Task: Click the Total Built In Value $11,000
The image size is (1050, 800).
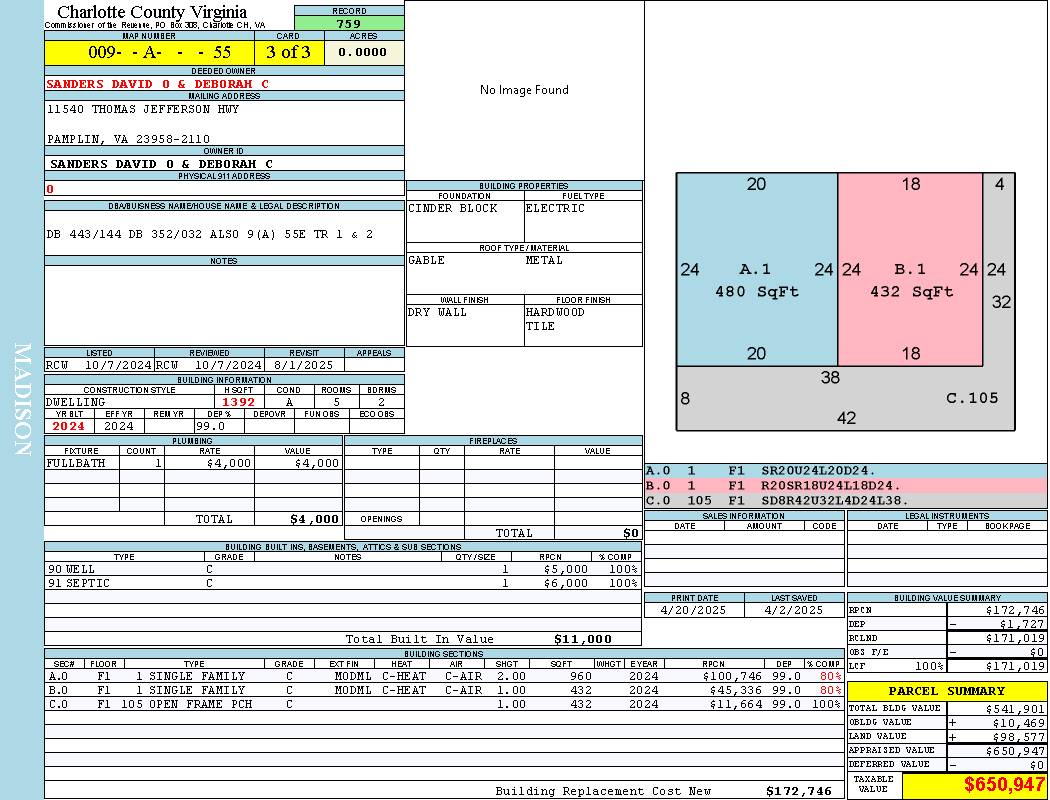Action: (583, 639)
